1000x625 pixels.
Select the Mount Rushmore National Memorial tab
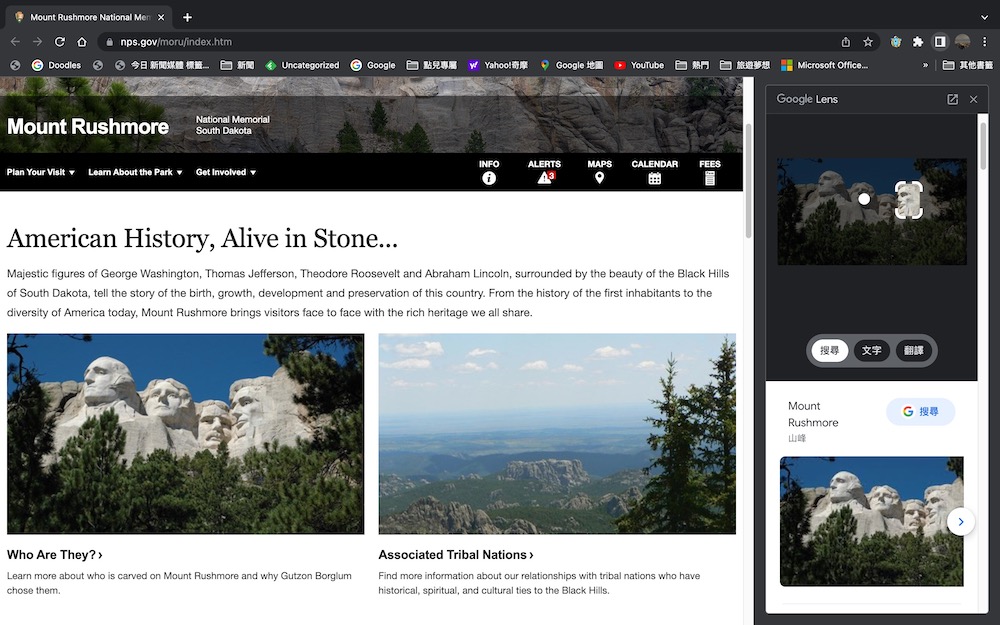coord(88,17)
